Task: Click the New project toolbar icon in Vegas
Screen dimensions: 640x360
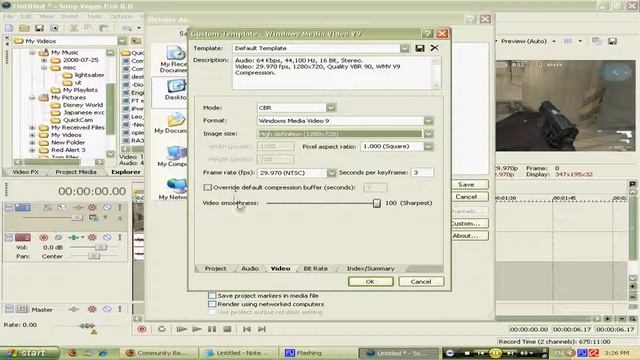Action: click(x=9, y=28)
